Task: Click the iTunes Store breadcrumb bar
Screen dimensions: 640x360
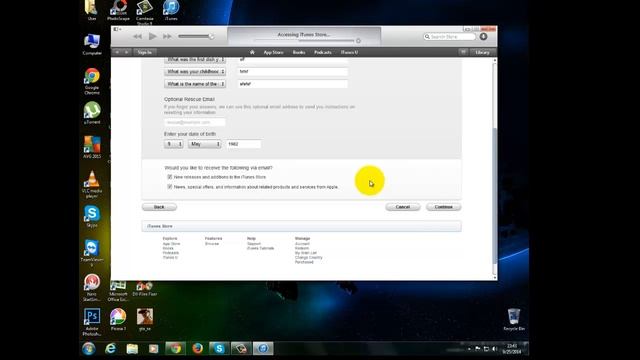Action: click(302, 226)
